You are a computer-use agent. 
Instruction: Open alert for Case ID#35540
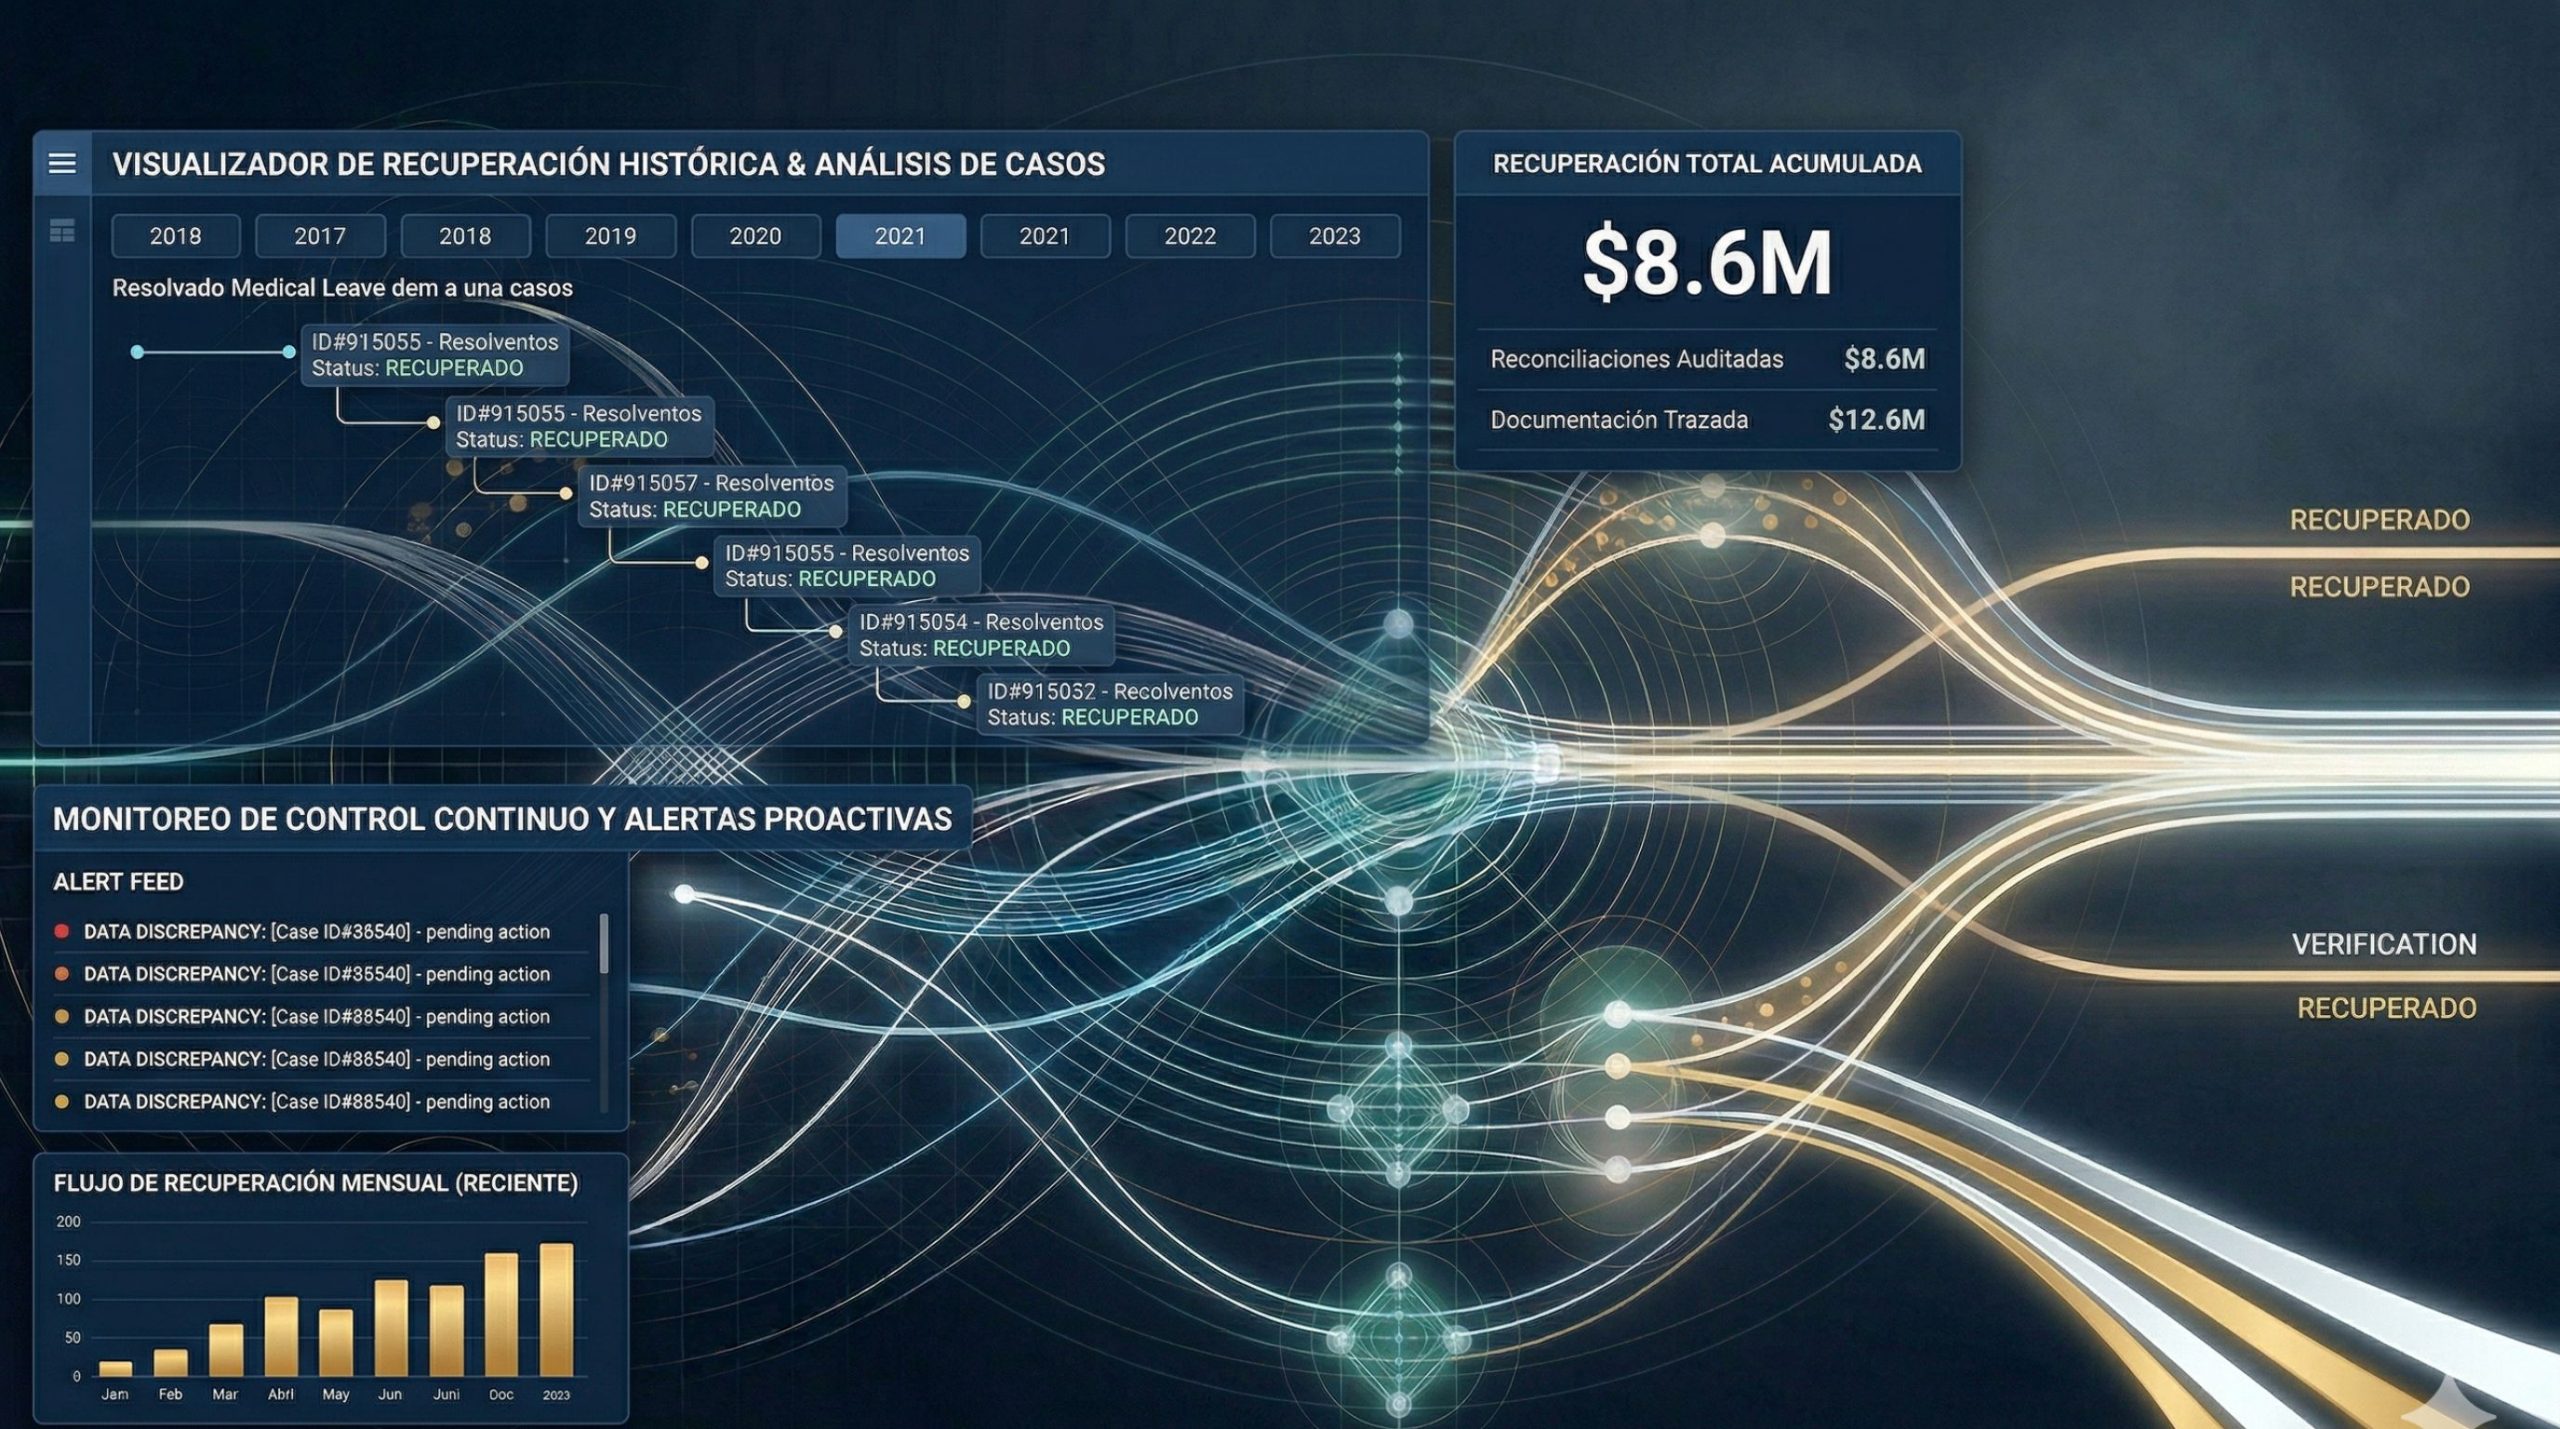[x=316, y=974]
